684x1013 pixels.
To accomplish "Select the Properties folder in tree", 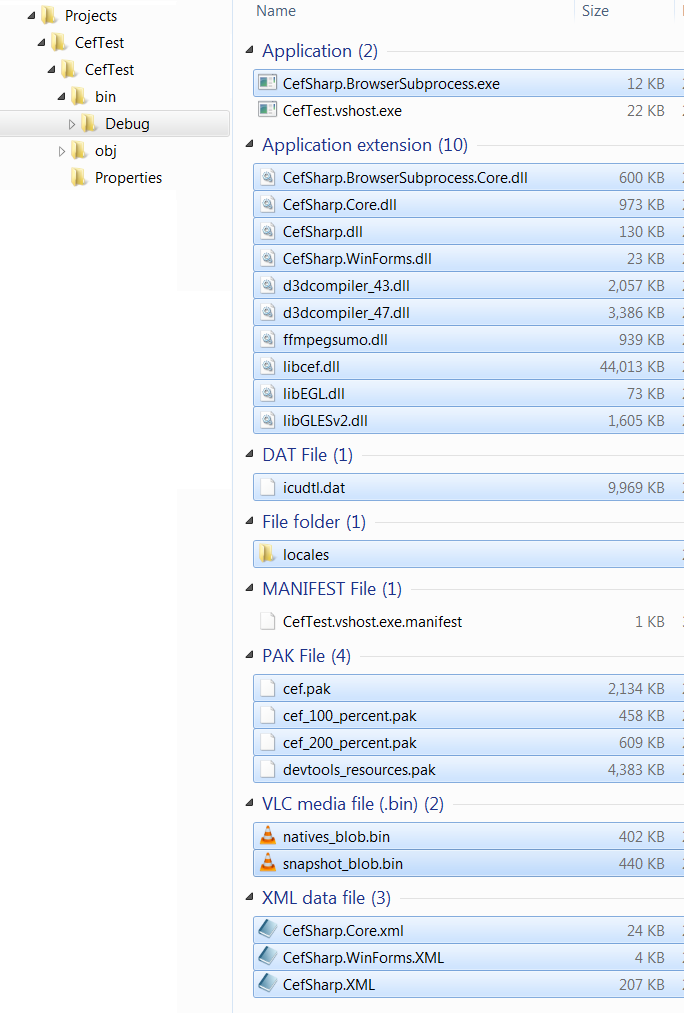I will click(129, 178).
